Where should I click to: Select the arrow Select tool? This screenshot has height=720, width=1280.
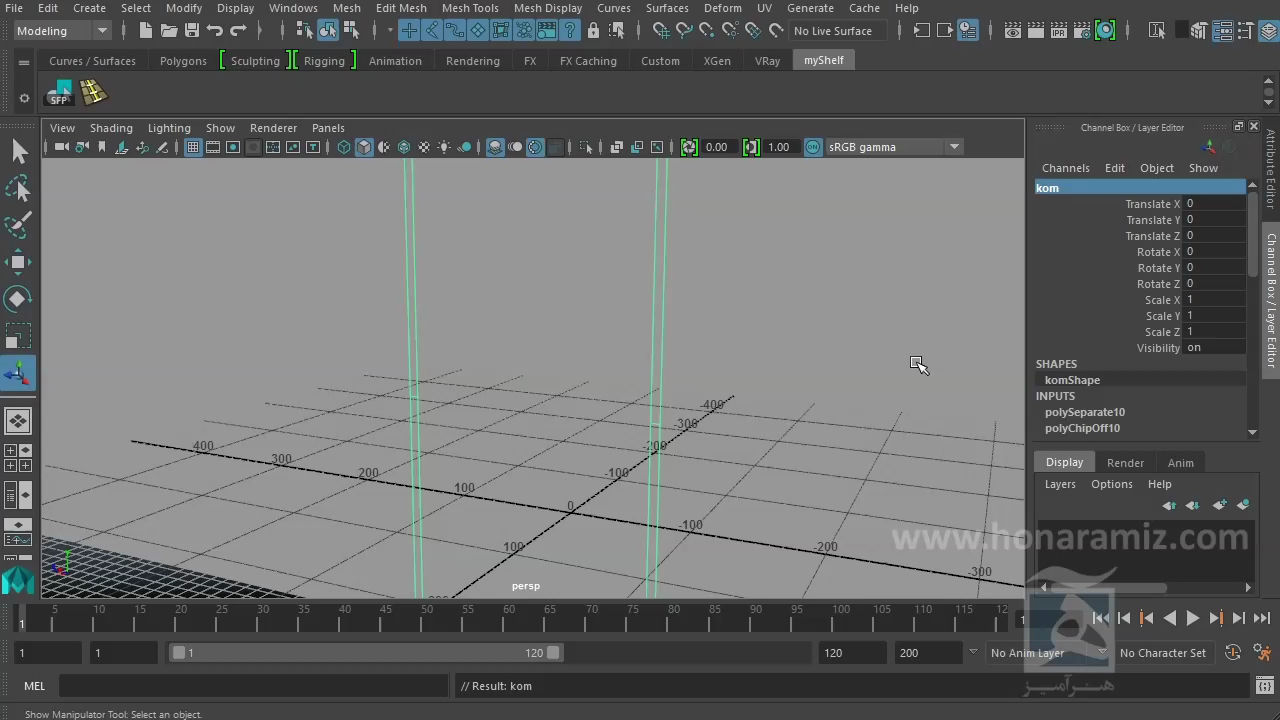click(18, 151)
